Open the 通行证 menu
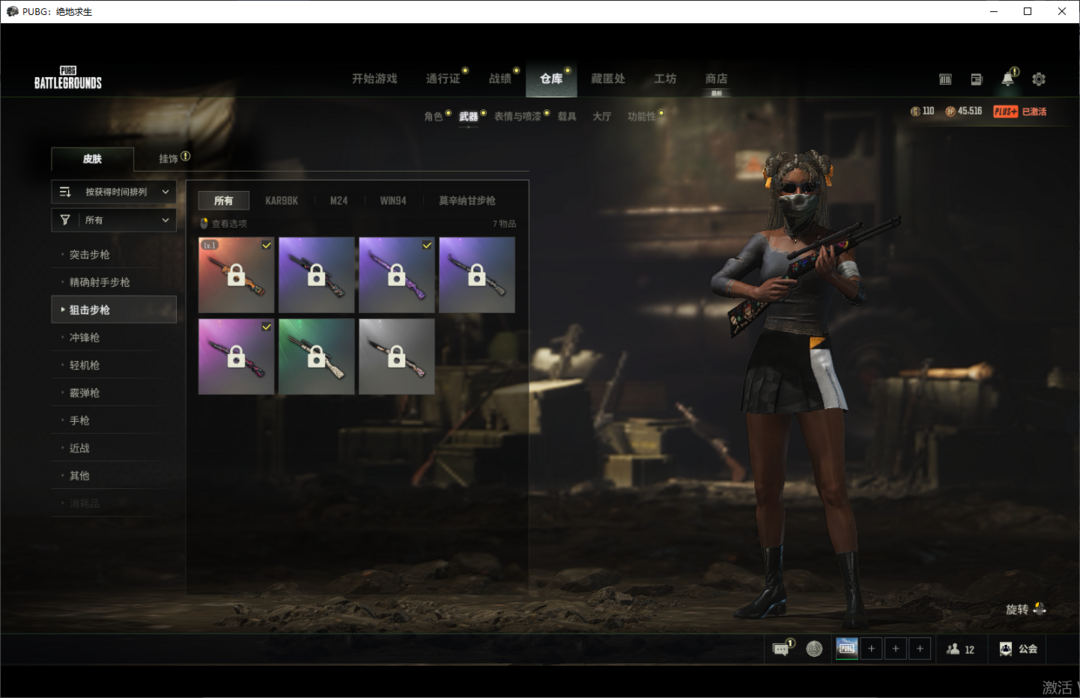Image resolution: width=1080 pixels, height=698 pixels. (443, 79)
